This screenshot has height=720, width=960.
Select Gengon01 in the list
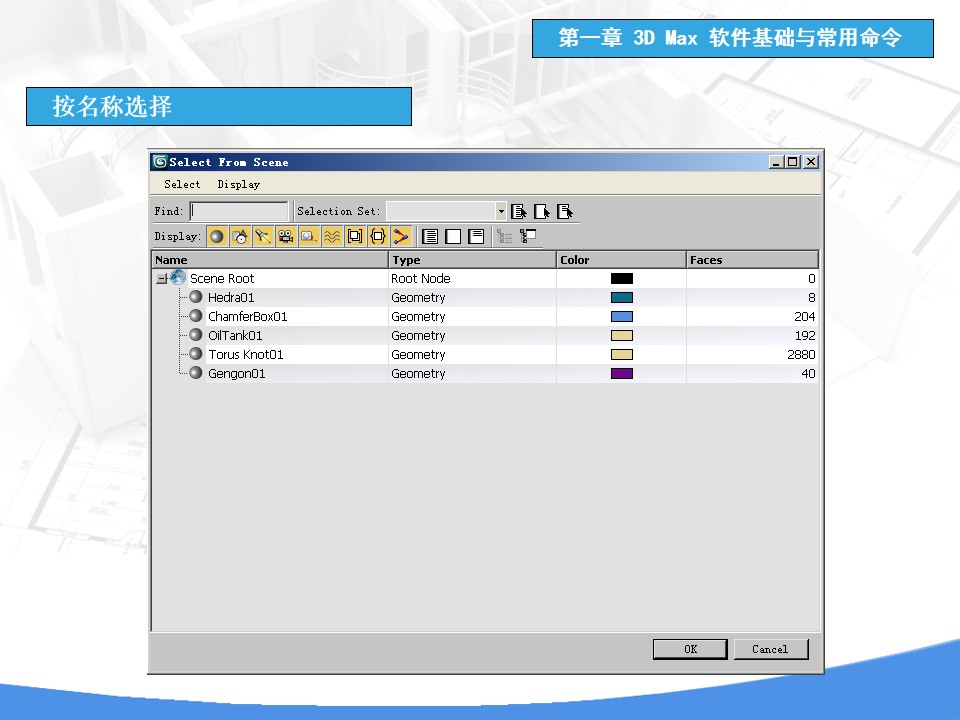(236, 373)
